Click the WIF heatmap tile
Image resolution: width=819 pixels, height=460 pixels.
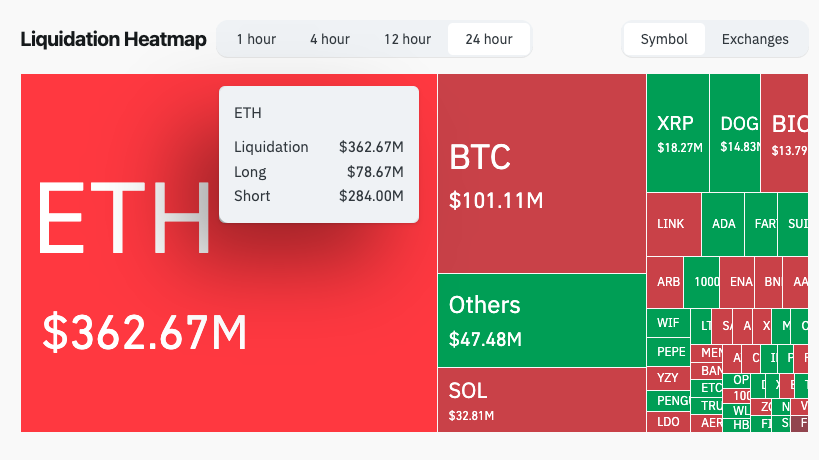pyautogui.click(x=667, y=323)
